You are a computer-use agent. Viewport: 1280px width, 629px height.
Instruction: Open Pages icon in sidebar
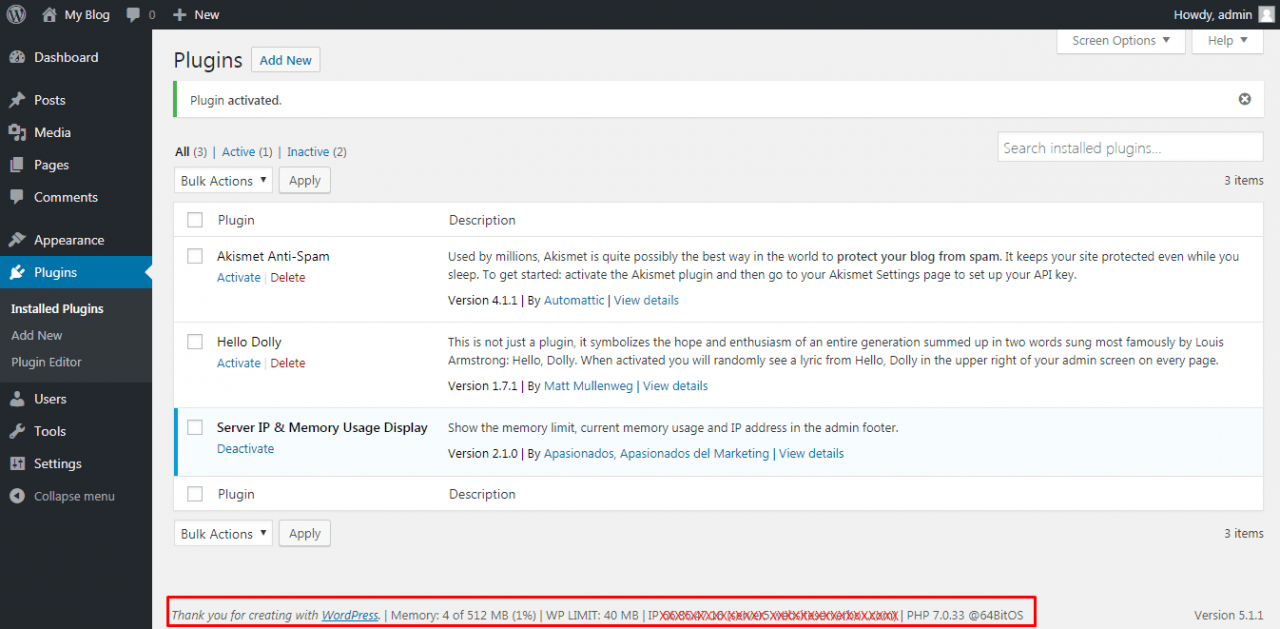tap(17, 165)
